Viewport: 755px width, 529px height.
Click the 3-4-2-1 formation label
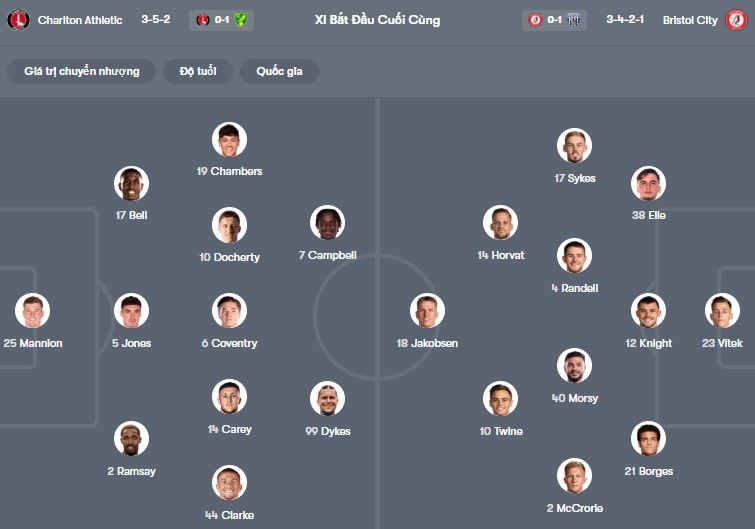[x=625, y=20]
